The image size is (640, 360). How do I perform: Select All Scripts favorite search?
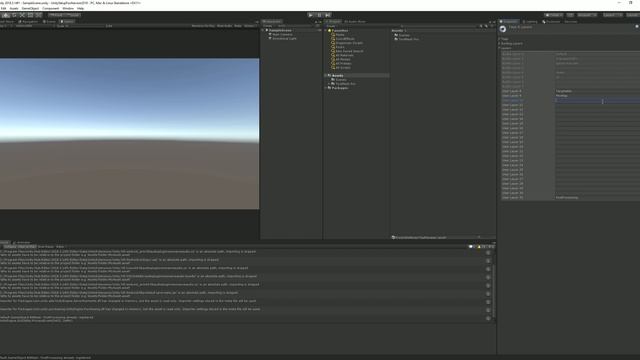[343, 67]
